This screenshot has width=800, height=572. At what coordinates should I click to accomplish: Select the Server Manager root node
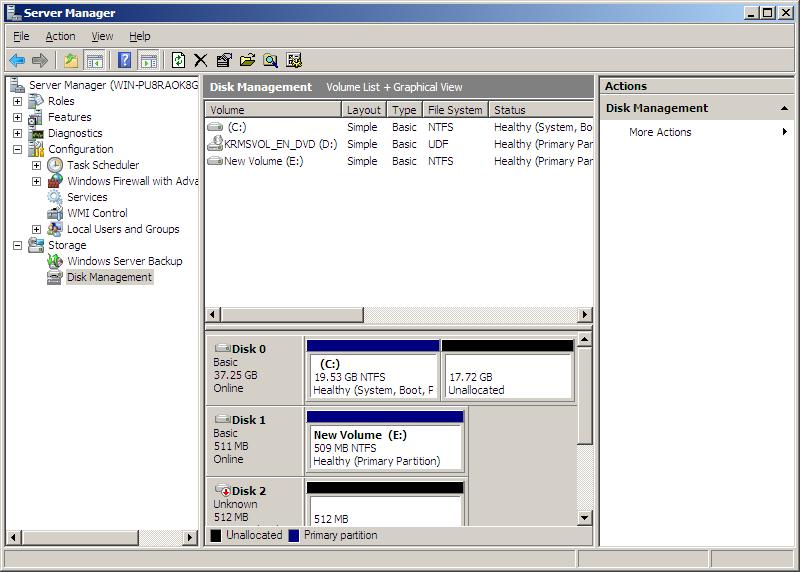click(x=113, y=85)
